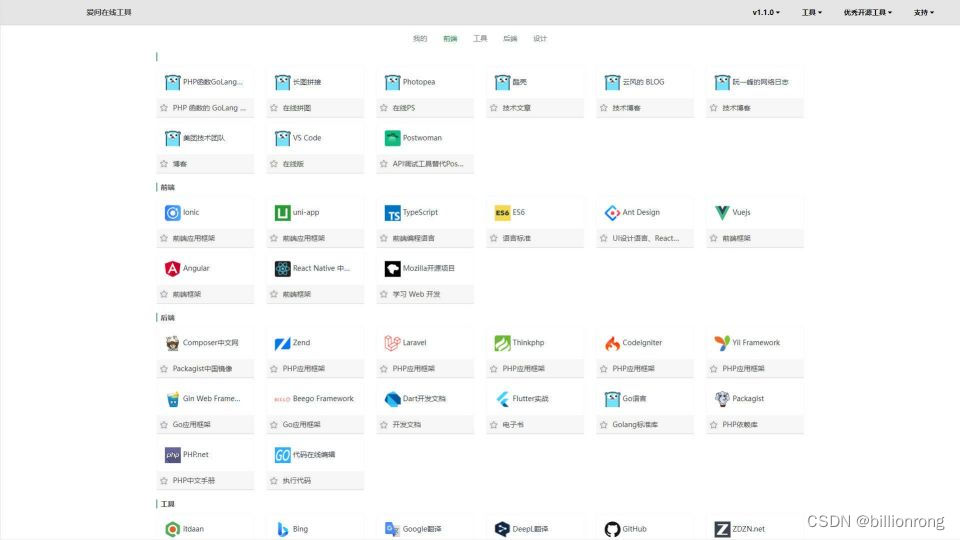Star the uni-app card

pos(274,238)
